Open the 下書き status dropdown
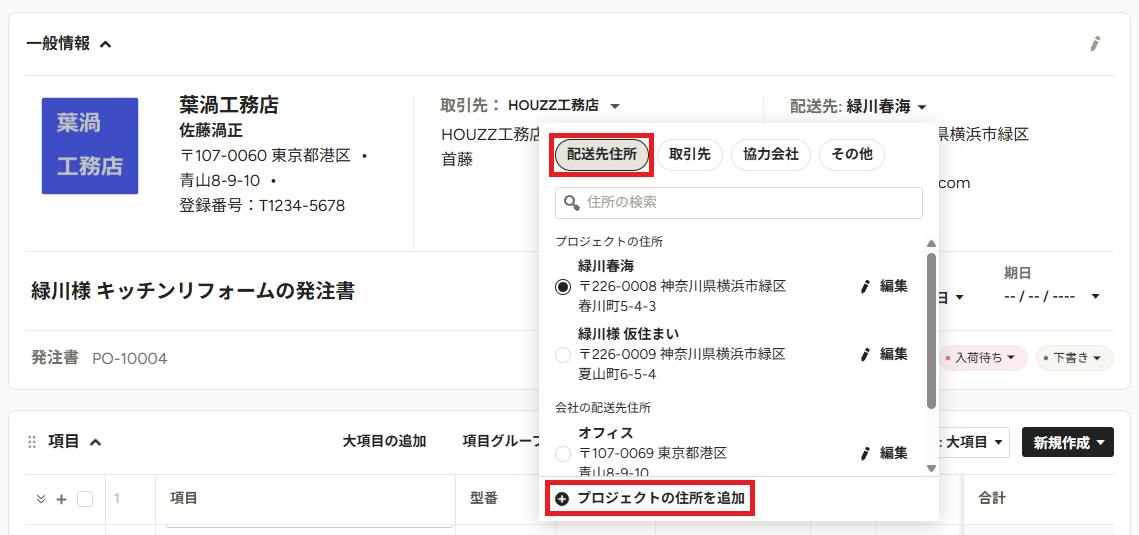This screenshot has height=535, width=1139. (x=1074, y=358)
